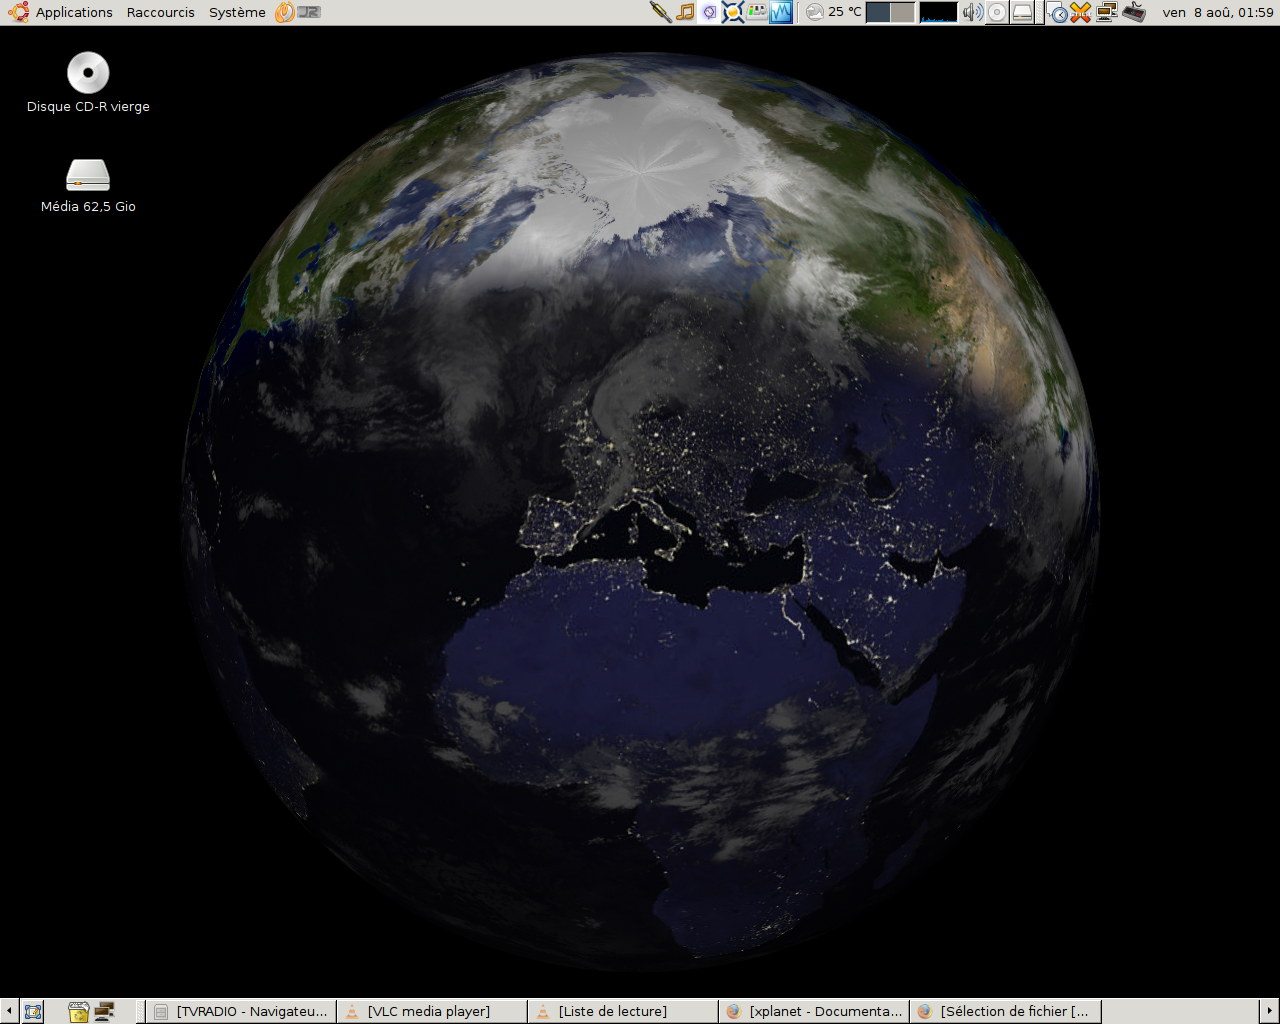The height and width of the screenshot is (1024, 1280).
Task: Click the blue waveform system monitor icon
Action: click(781, 12)
